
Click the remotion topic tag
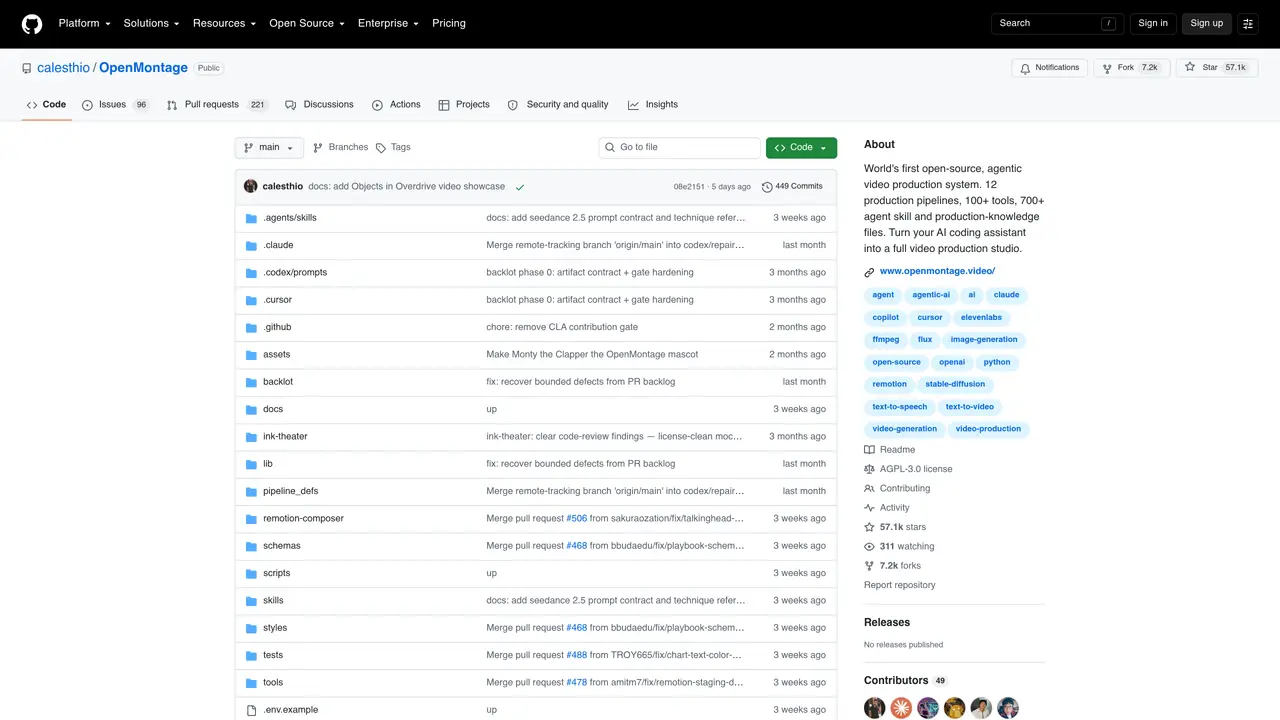tap(889, 384)
